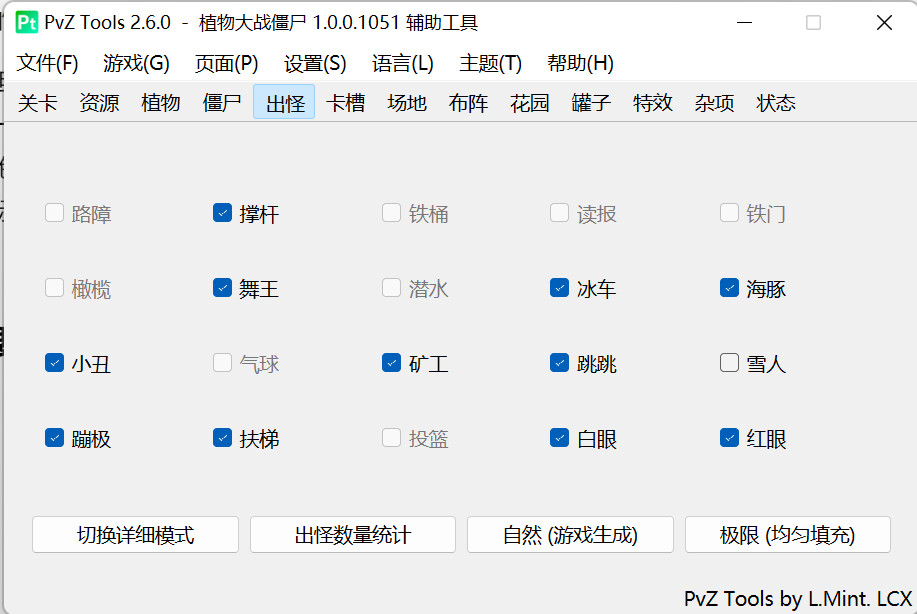917x614 pixels.
Task: Switch to the 资源 tab
Action: click(99, 103)
